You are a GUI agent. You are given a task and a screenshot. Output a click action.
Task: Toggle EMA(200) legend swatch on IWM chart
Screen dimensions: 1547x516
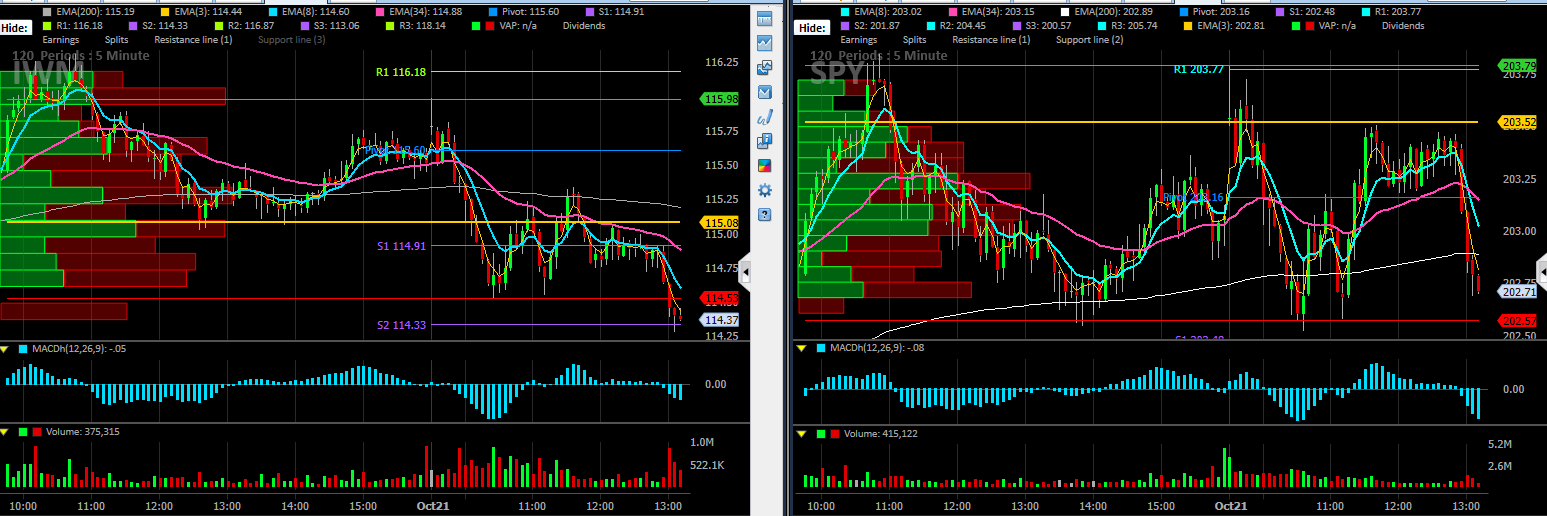[48, 11]
